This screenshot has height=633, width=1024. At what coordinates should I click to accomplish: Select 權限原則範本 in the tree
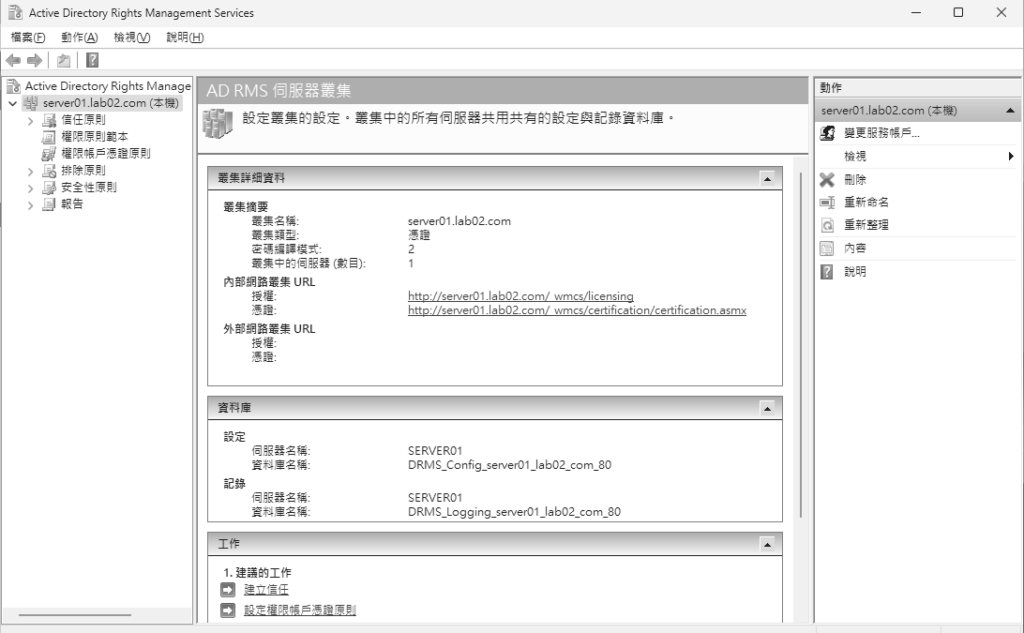pos(95,137)
